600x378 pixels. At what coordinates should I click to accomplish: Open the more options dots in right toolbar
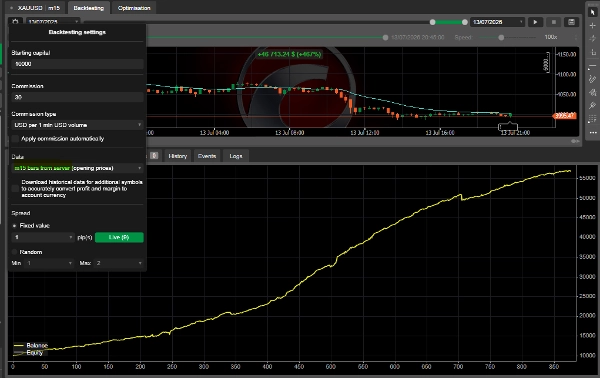(593, 133)
